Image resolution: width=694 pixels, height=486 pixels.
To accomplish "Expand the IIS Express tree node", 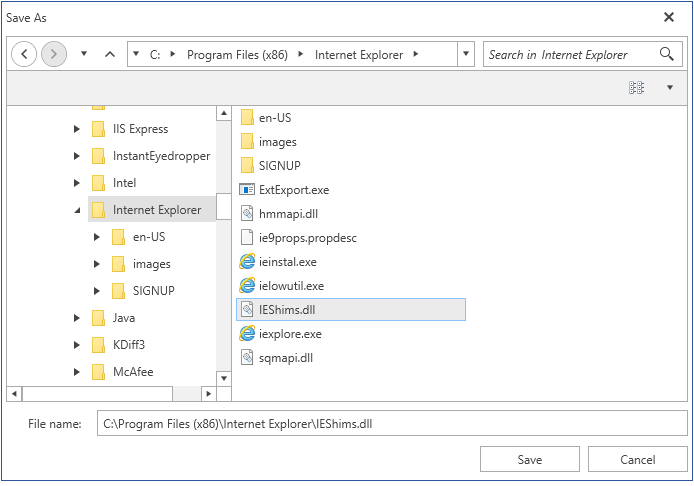I will click(77, 129).
